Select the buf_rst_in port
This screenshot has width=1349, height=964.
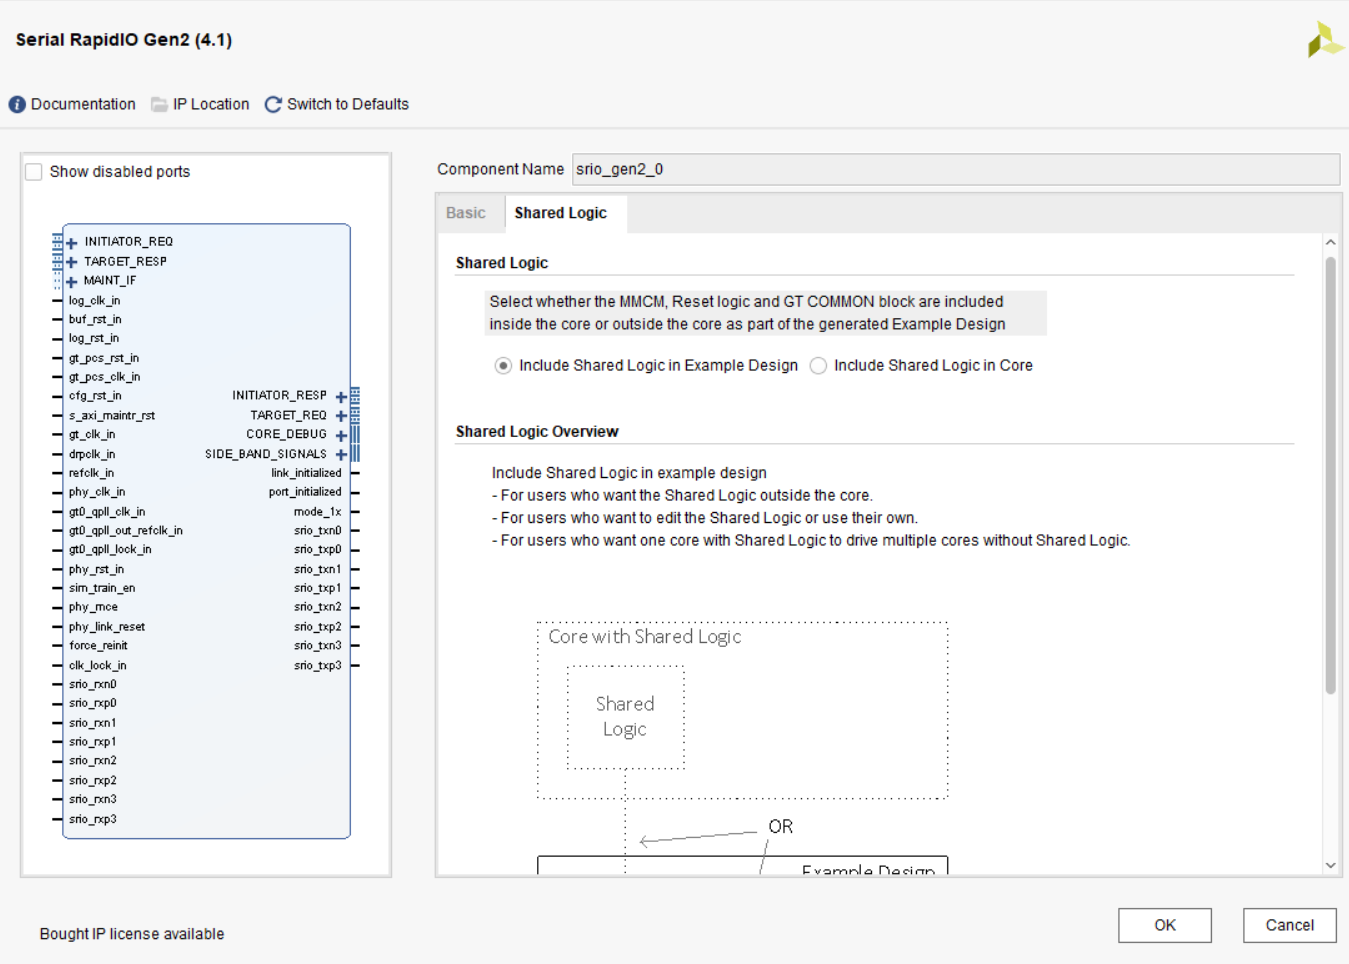coord(95,319)
